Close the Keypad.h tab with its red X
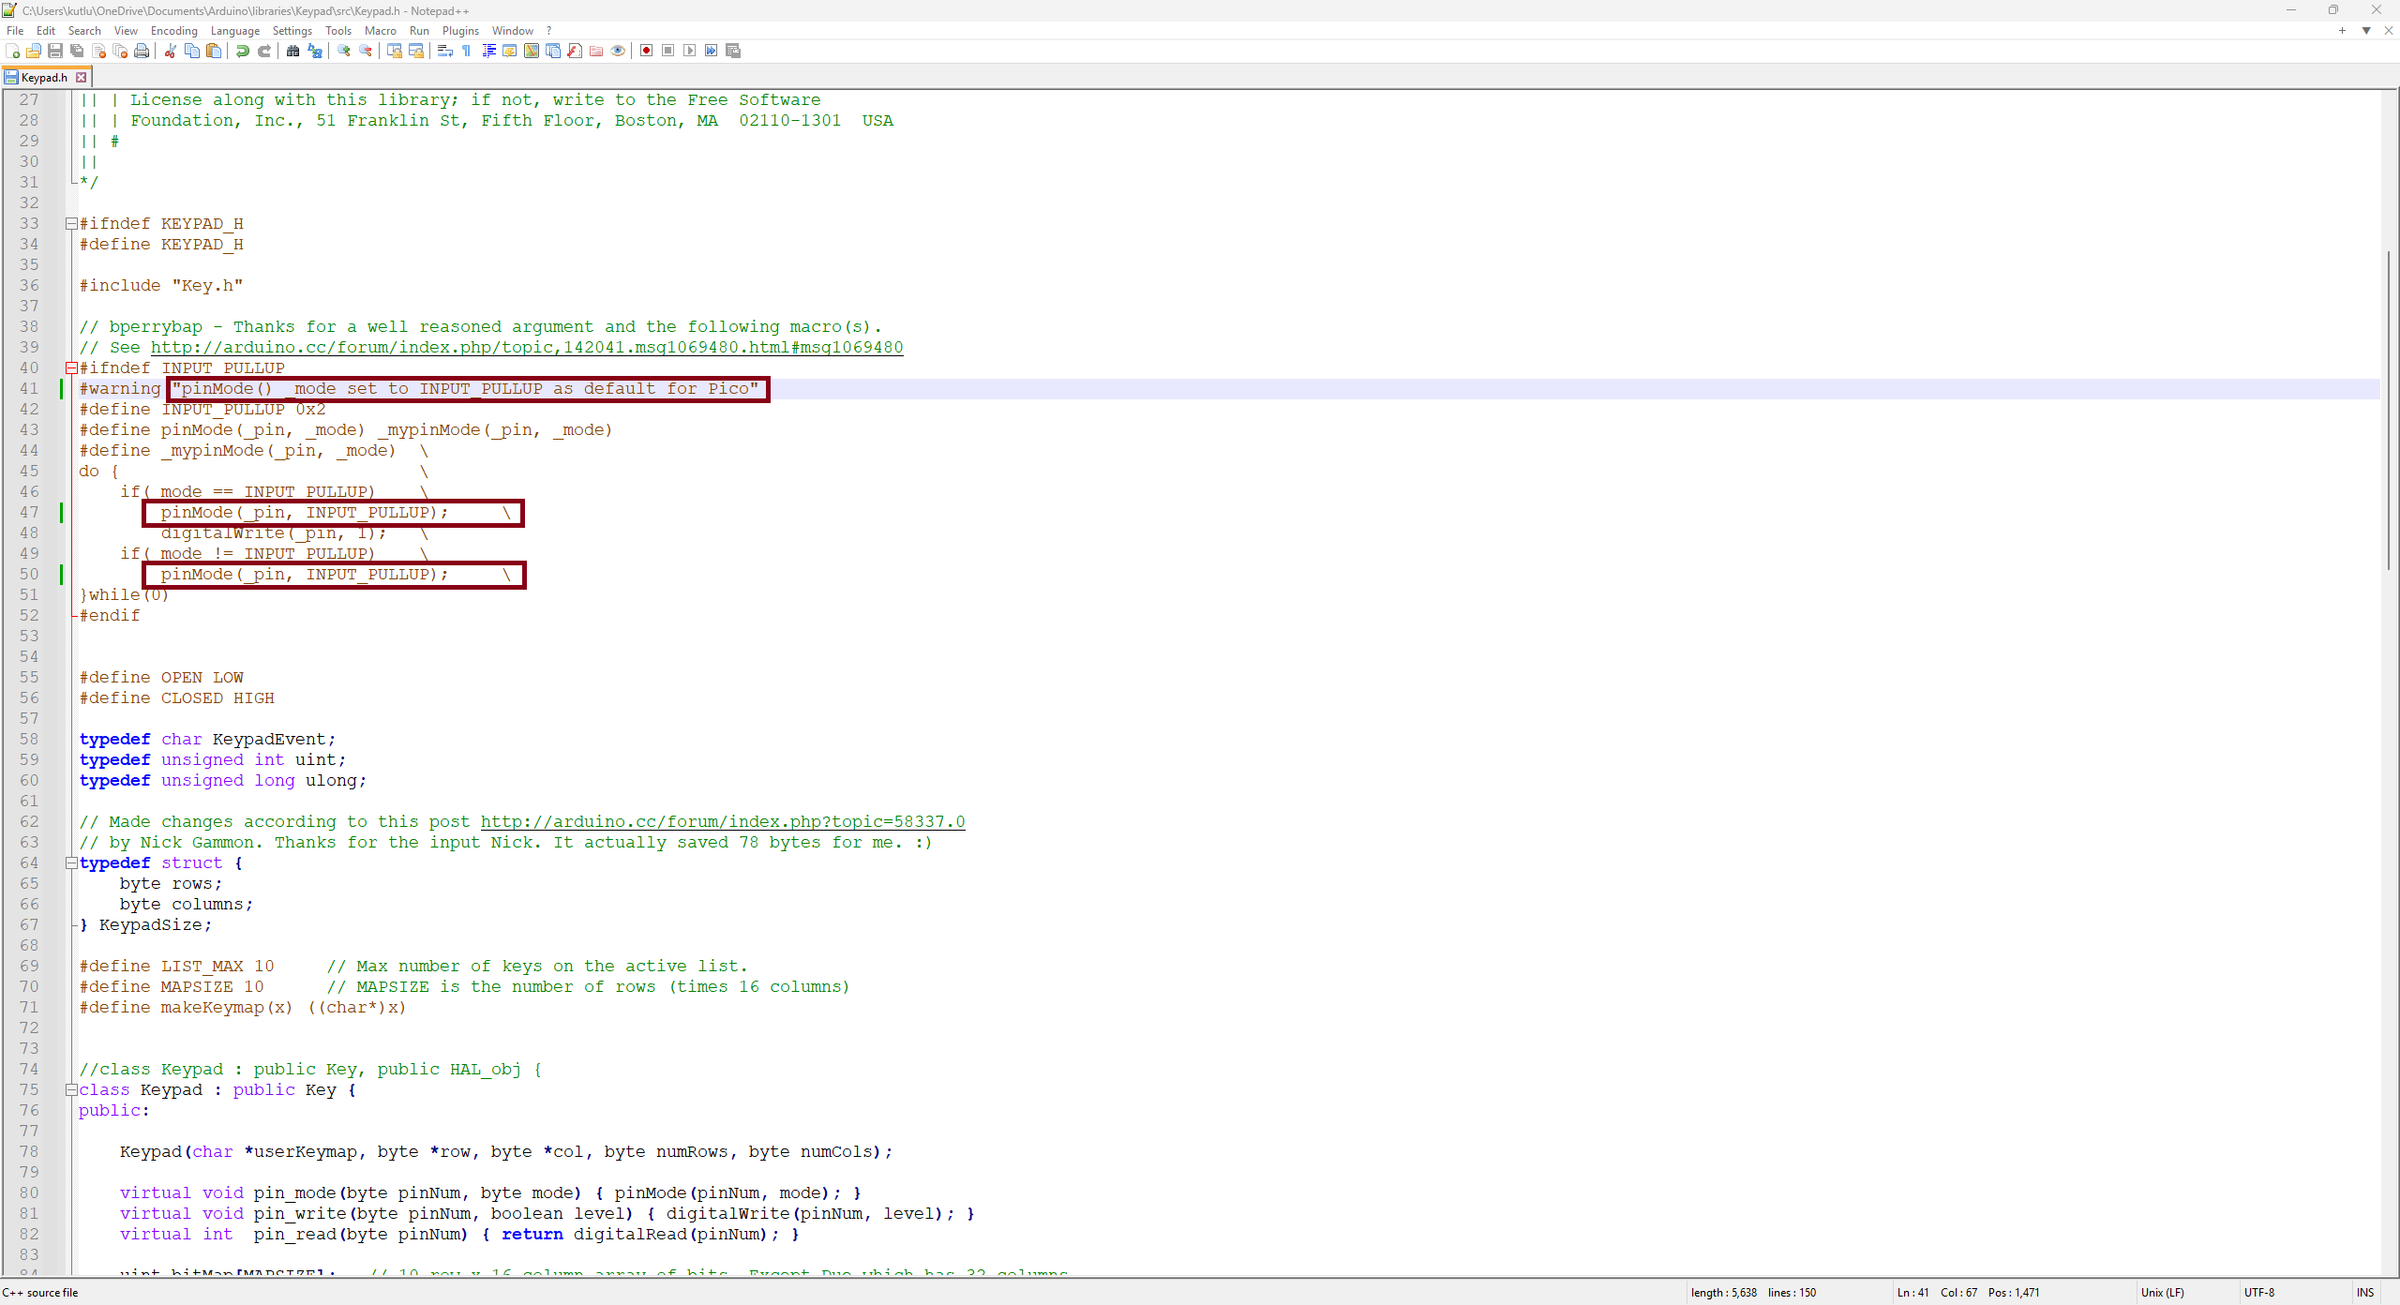 click(x=82, y=77)
